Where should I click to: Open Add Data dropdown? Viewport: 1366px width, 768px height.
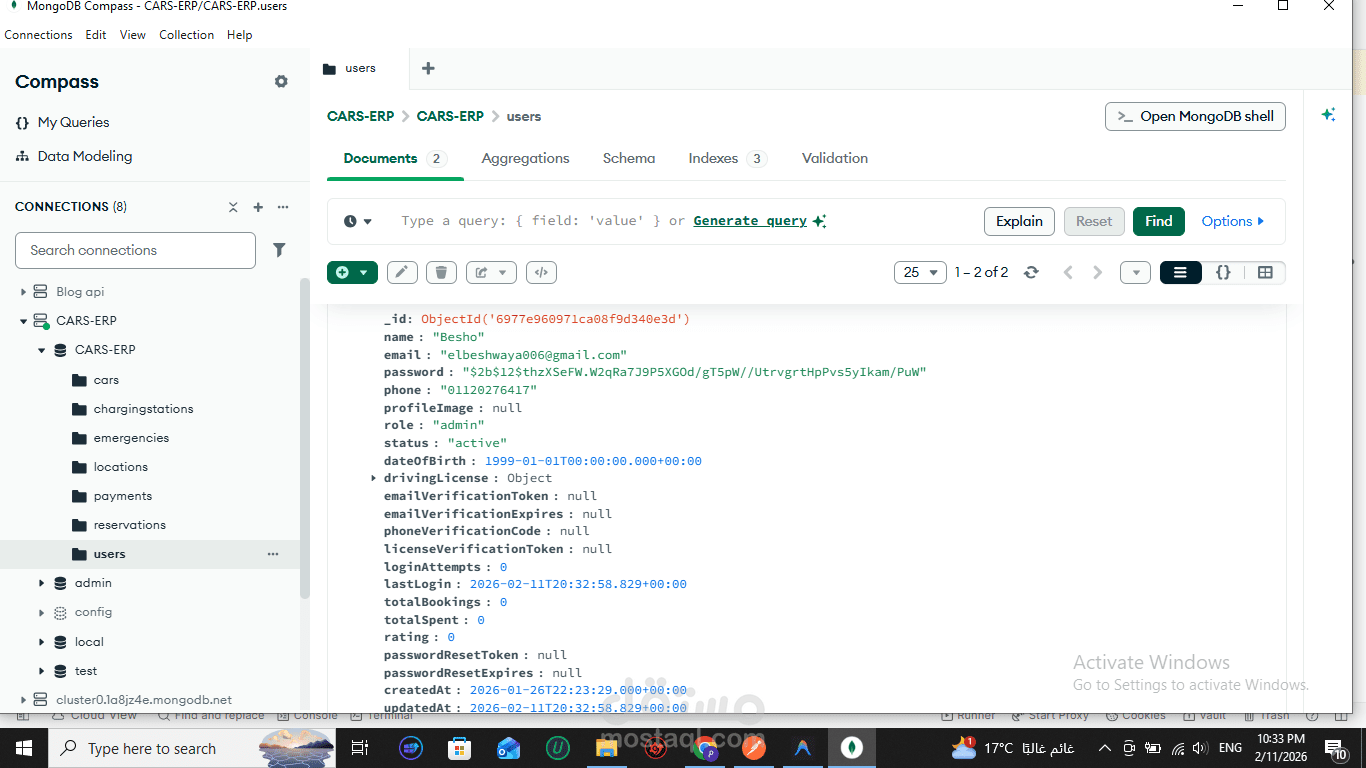click(x=352, y=272)
